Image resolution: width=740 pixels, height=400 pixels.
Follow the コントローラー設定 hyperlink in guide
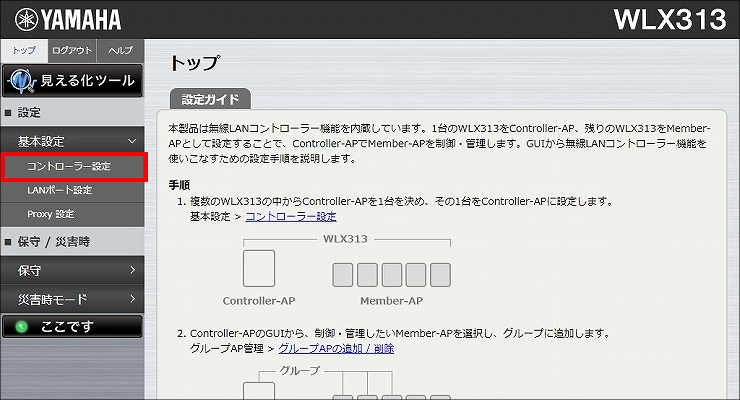[291, 217]
